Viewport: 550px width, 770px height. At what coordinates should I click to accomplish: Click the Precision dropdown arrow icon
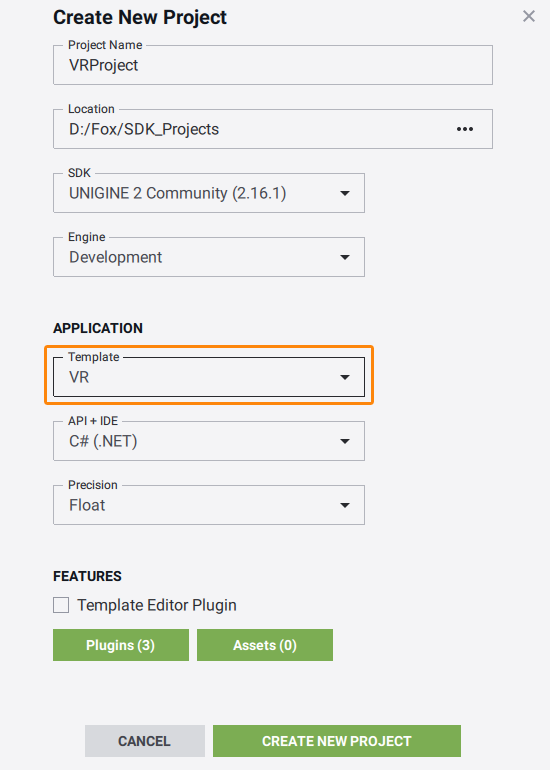(x=345, y=505)
